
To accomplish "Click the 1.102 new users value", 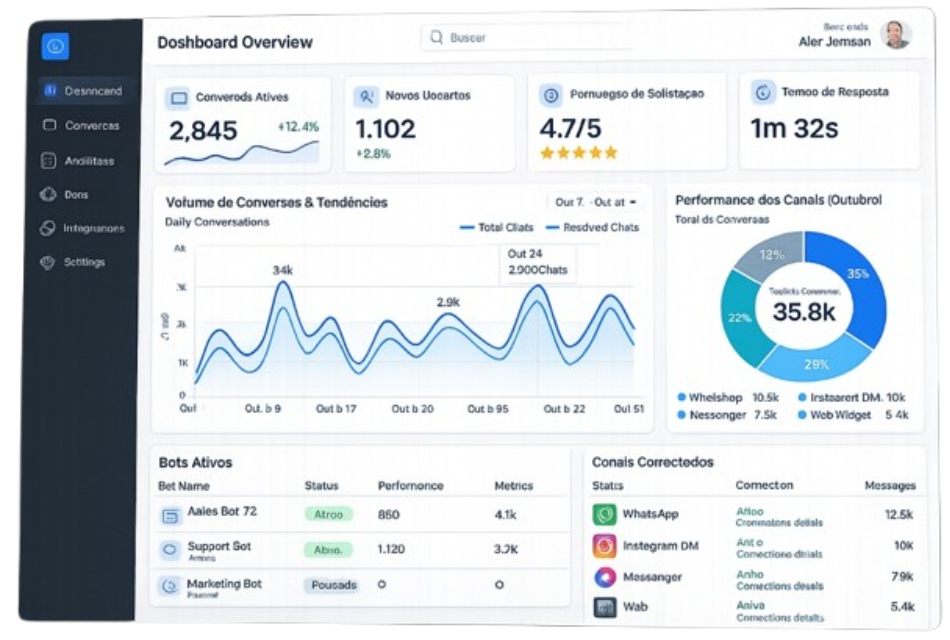I will coord(385,129).
